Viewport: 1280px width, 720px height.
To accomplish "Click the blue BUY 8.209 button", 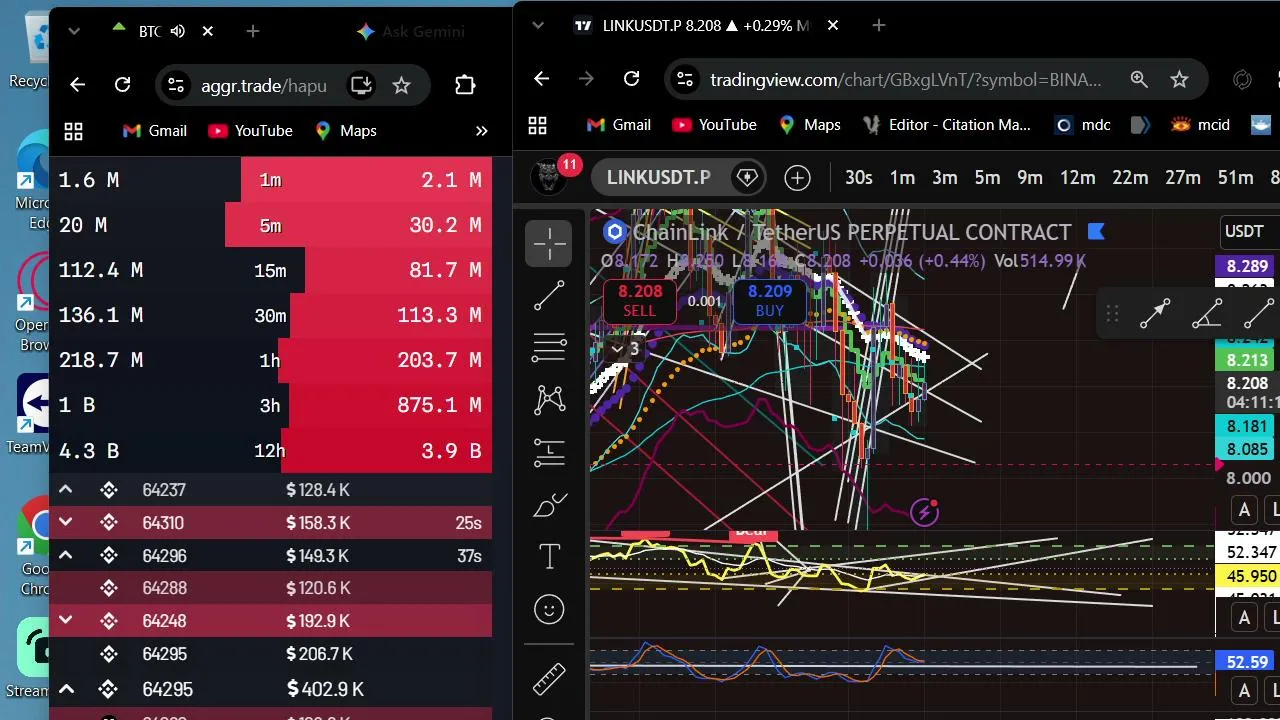I will [770, 300].
